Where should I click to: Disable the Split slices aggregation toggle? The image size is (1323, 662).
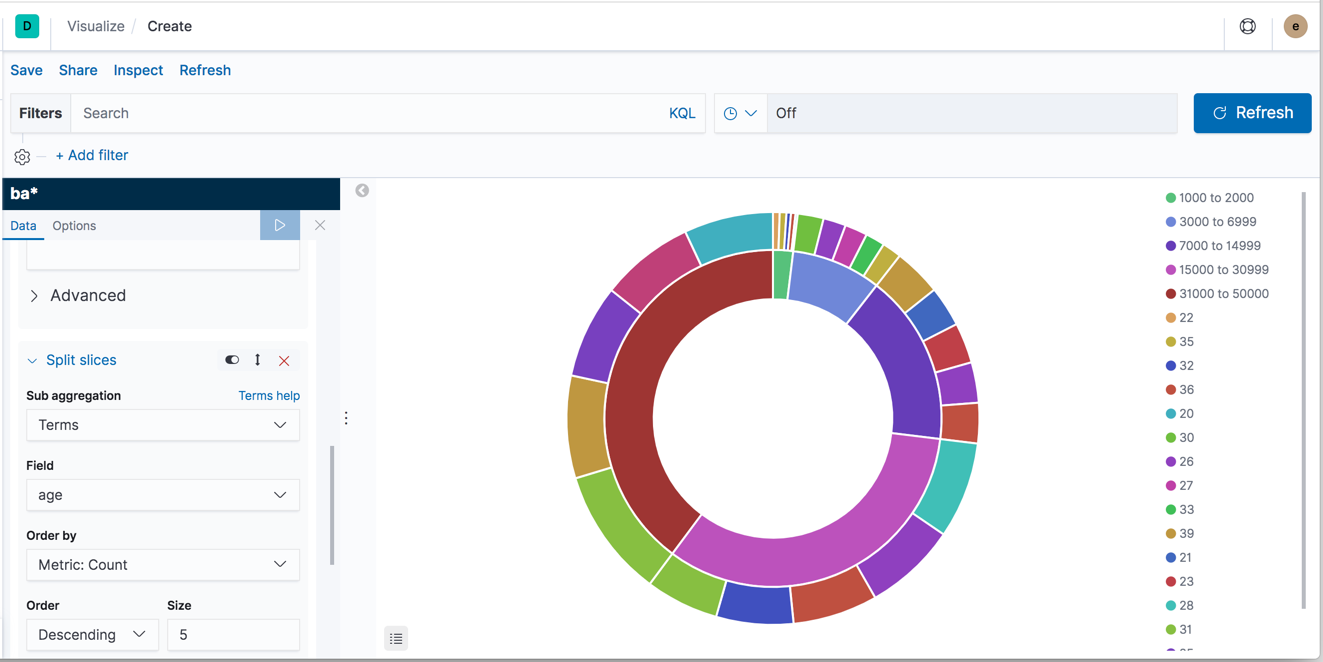pos(232,360)
